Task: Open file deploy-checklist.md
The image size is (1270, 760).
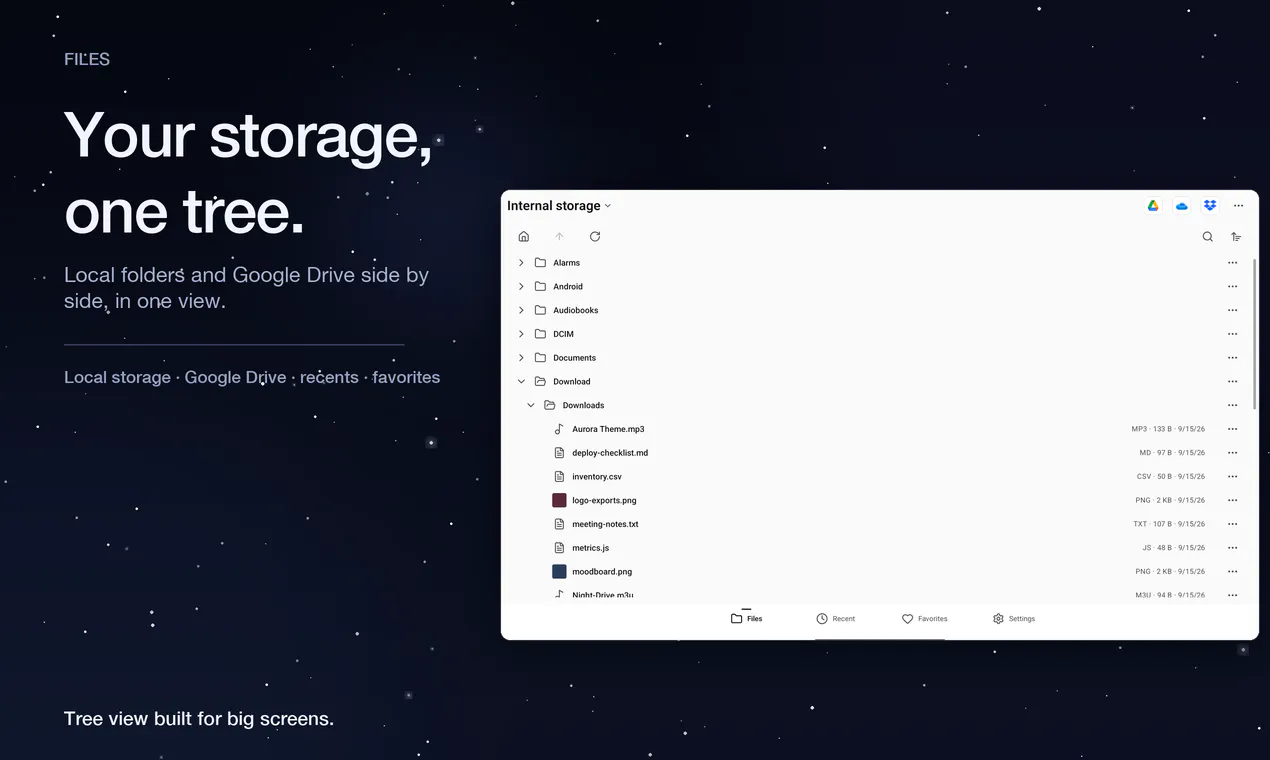Action: pyautogui.click(x=610, y=453)
